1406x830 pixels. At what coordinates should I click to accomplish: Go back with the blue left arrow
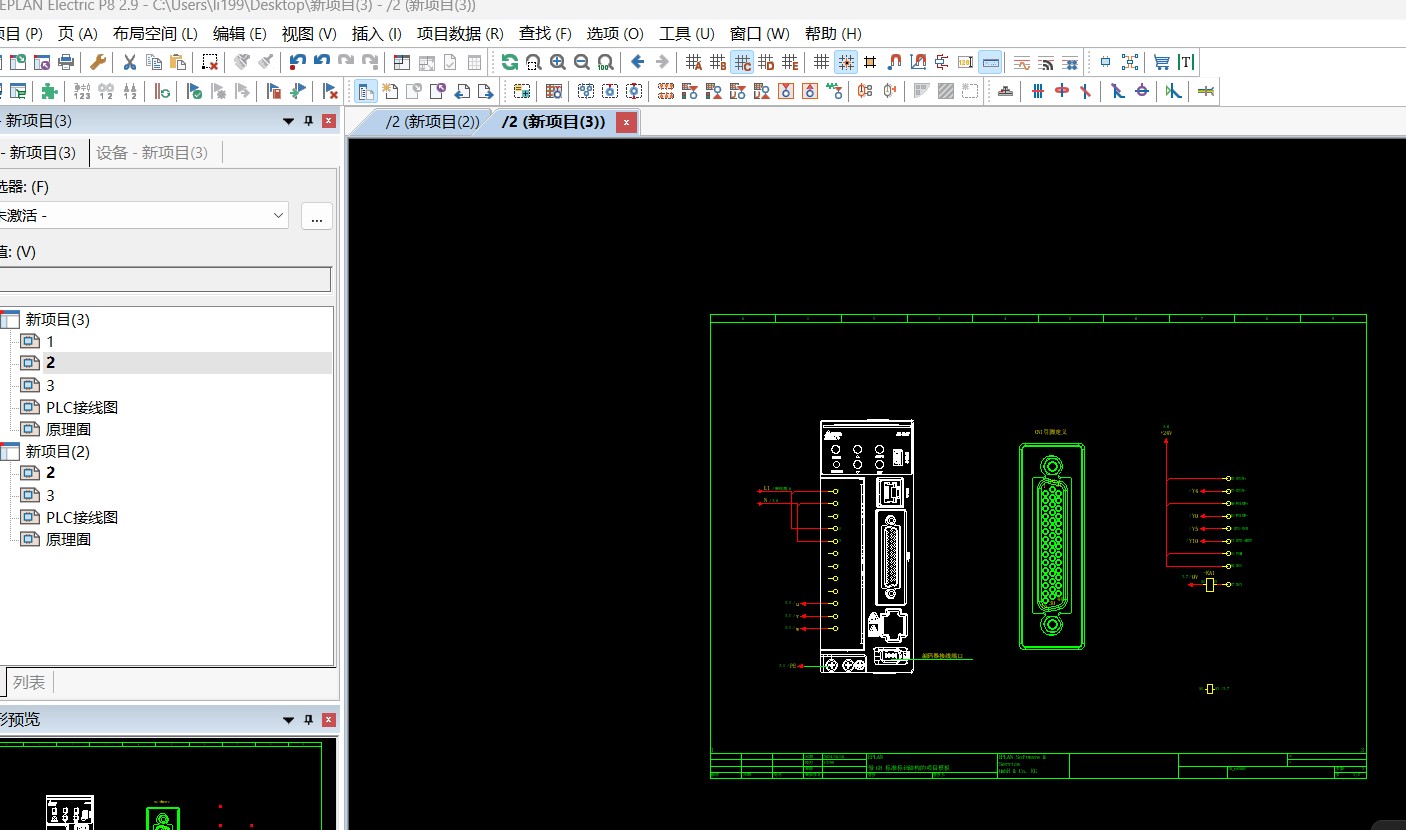click(x=638, y=62)
